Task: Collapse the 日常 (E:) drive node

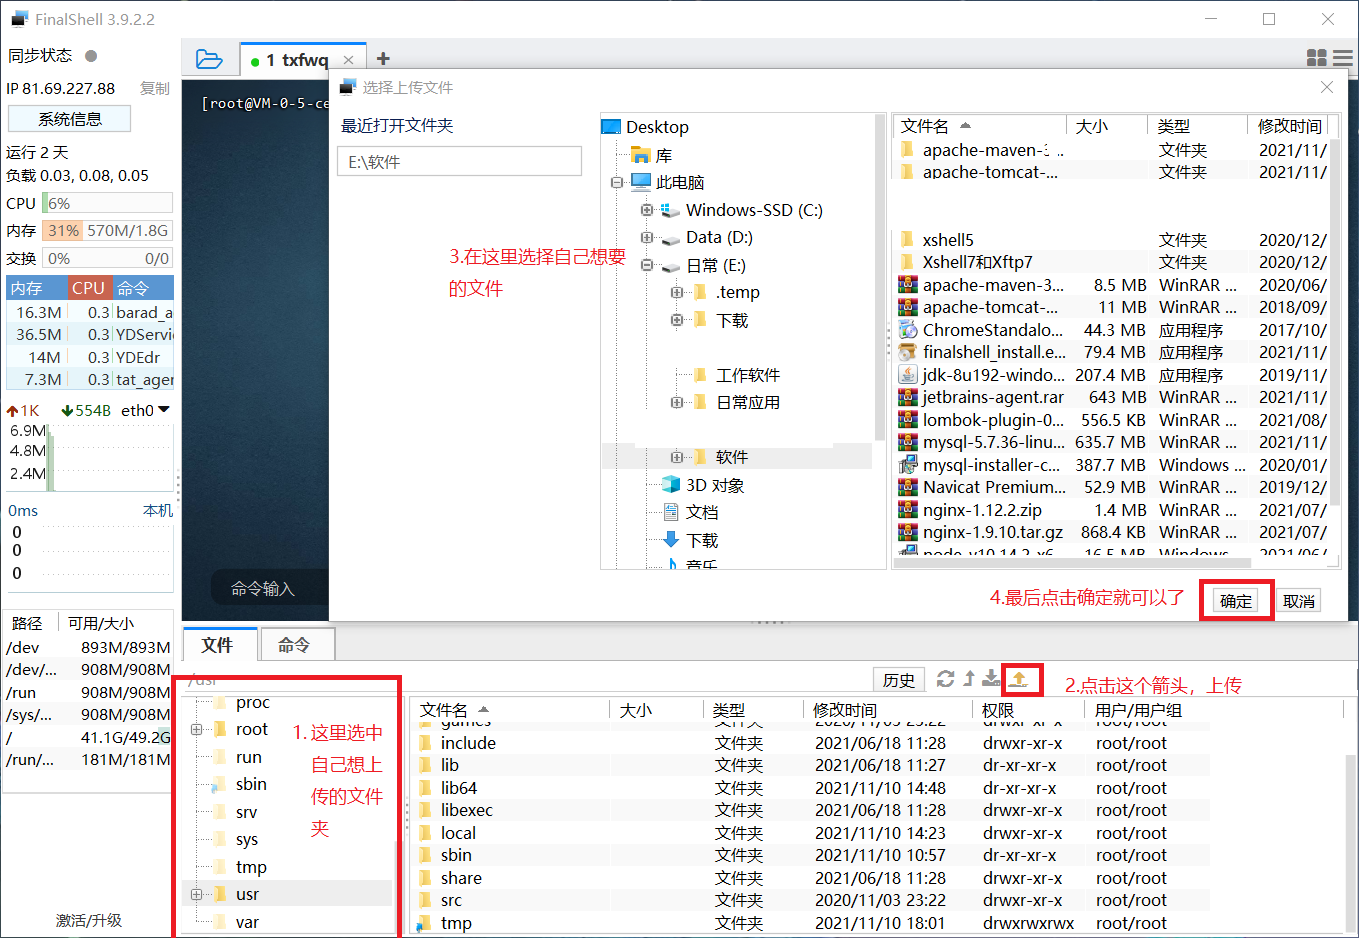Action: [647, 265]
